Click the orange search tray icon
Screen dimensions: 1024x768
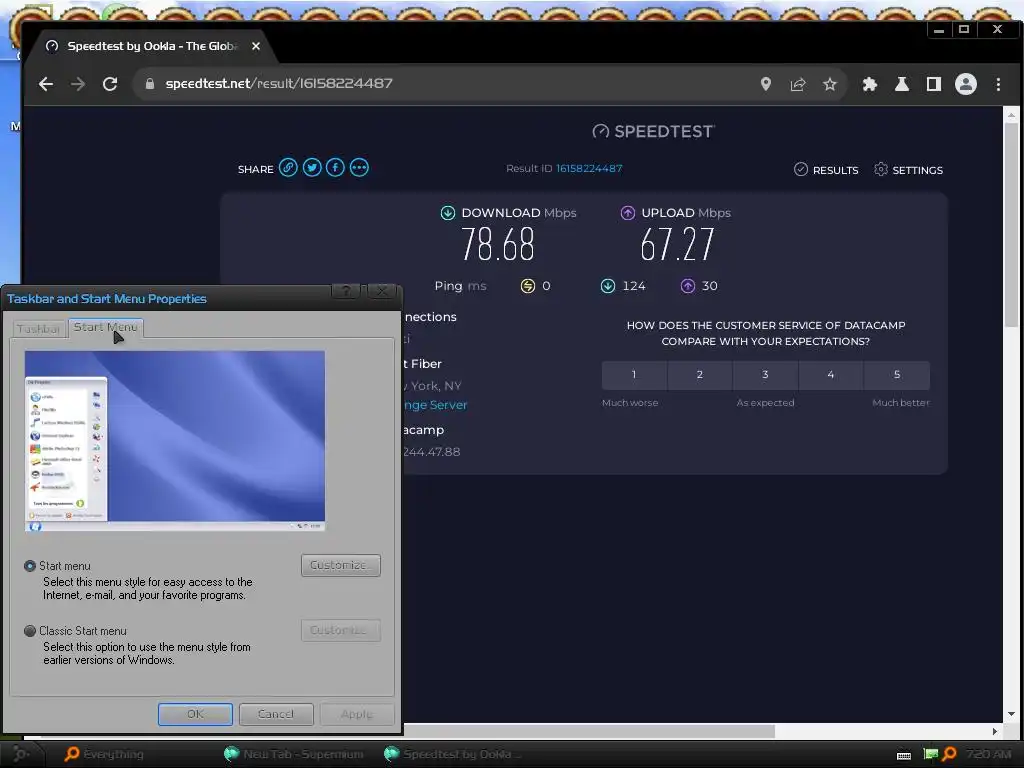(950, 754)
